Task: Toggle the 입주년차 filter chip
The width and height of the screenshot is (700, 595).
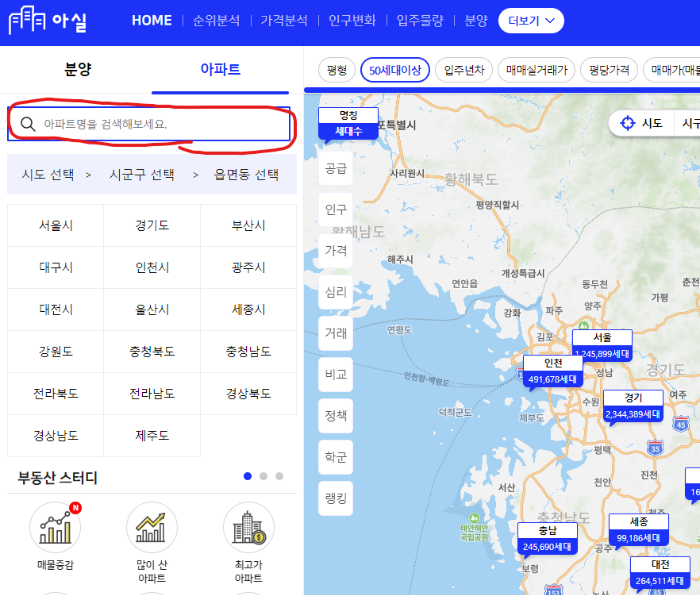Action: coord(464,70)
